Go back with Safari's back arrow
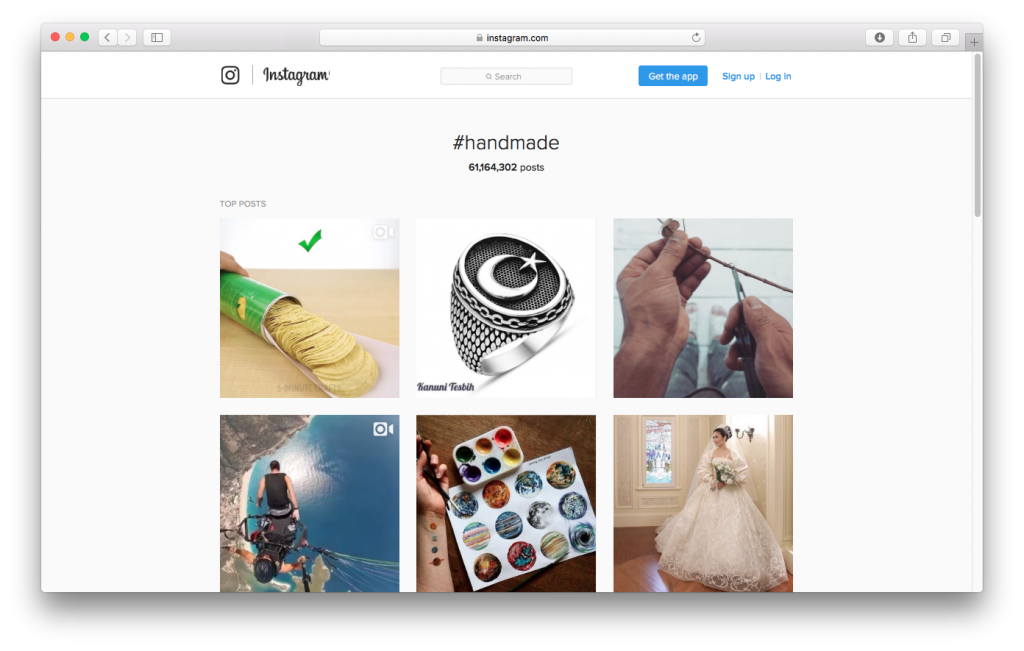 click(x=107, y=37)
